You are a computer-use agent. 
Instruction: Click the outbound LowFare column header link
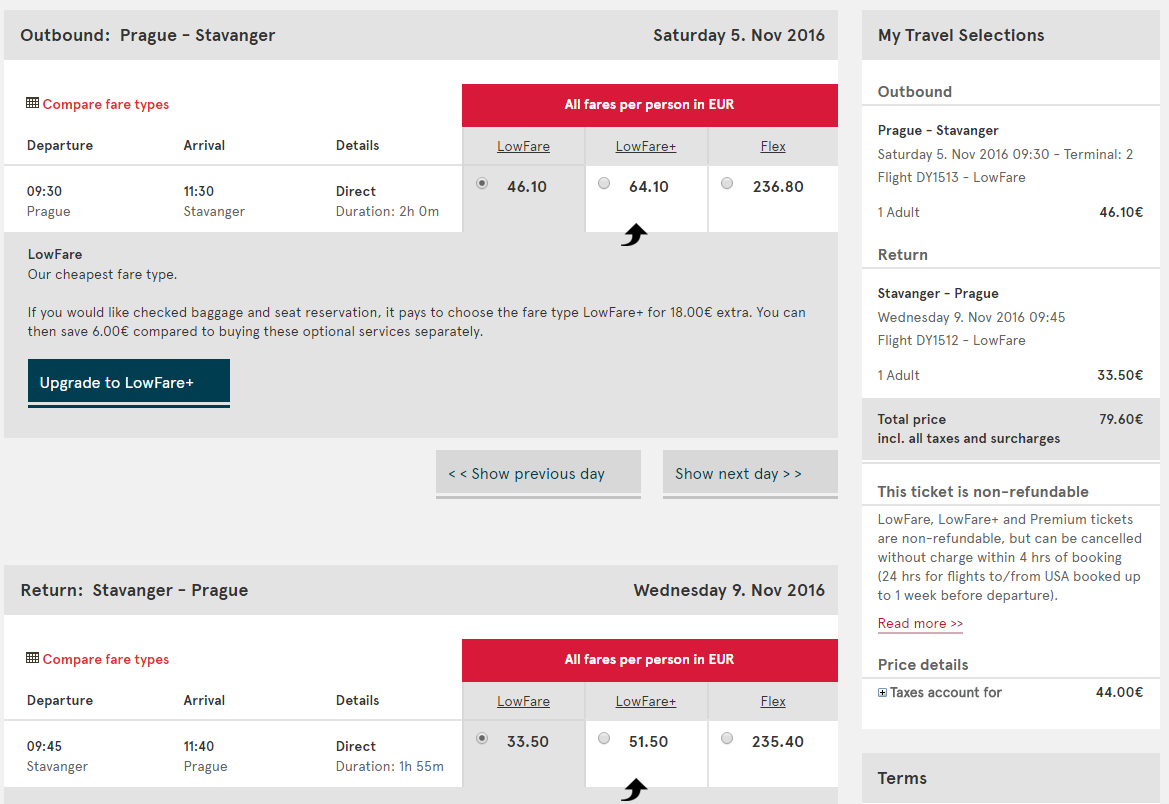(x=523, y=146)
